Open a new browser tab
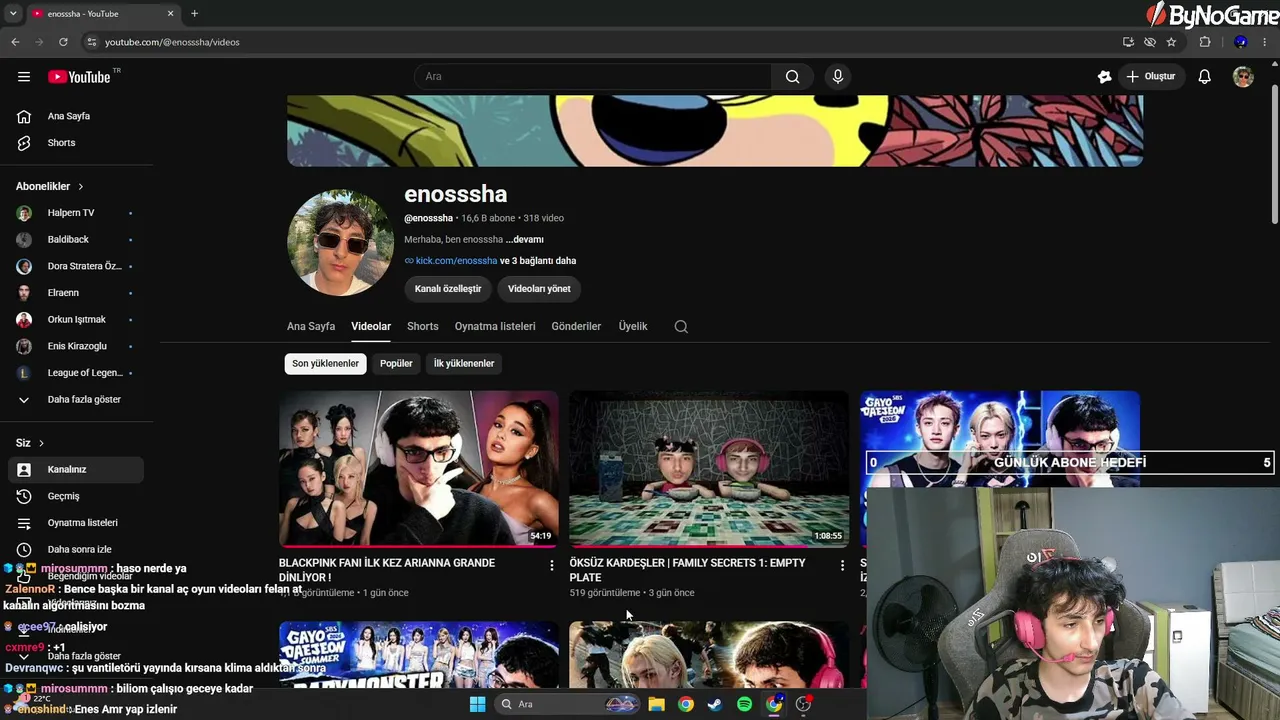The image size is (1280, 720). [194, 14]
